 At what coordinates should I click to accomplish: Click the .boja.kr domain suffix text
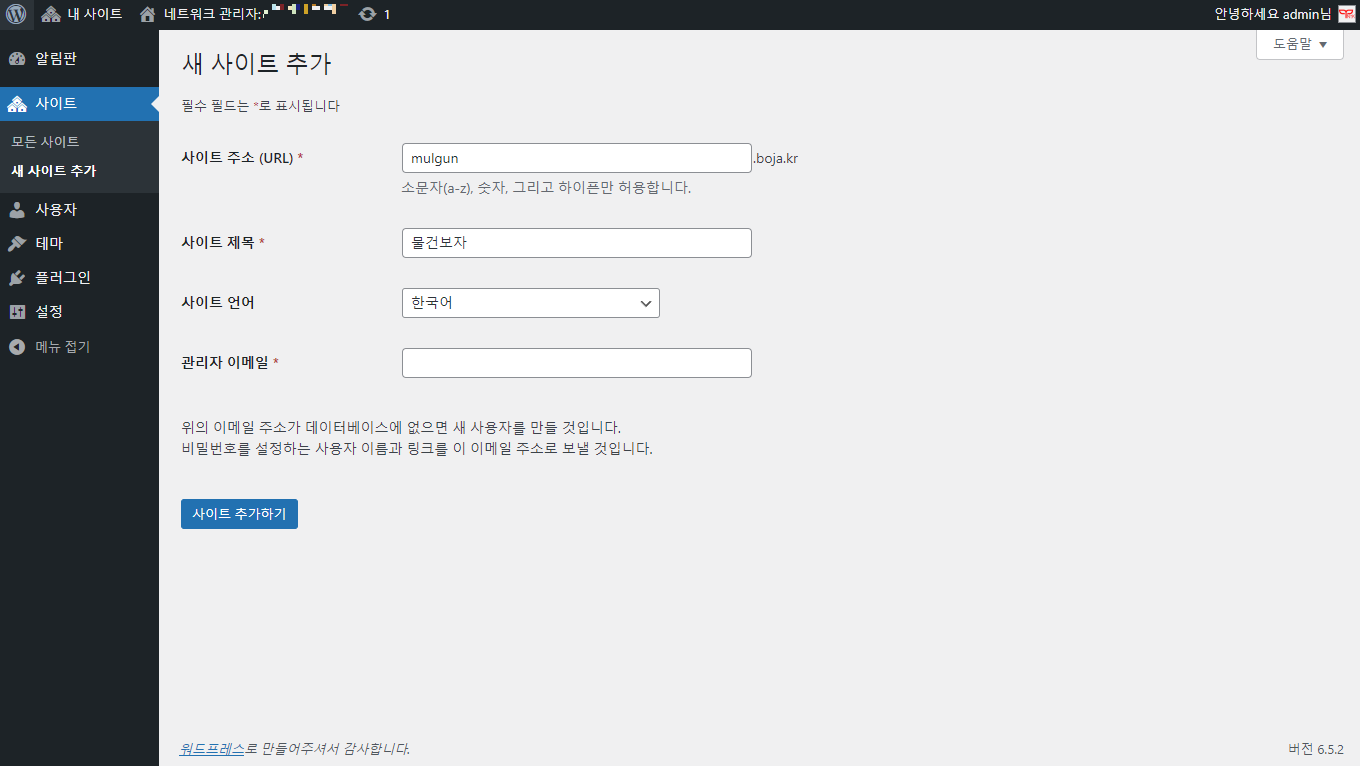point(776,158)
